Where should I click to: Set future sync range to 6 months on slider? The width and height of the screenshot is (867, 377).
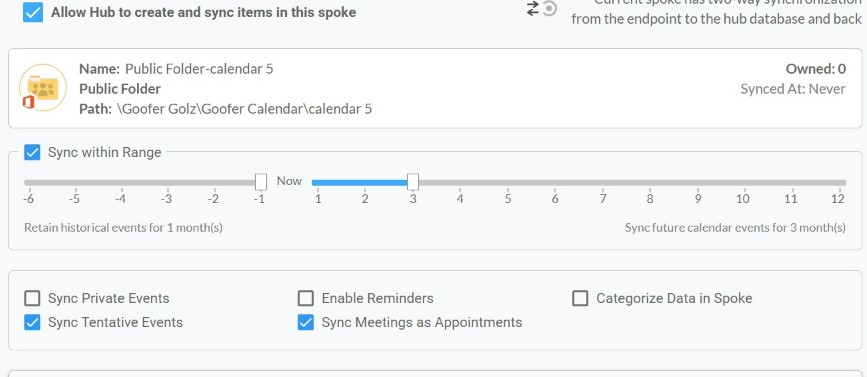click(x=555, y=182)
